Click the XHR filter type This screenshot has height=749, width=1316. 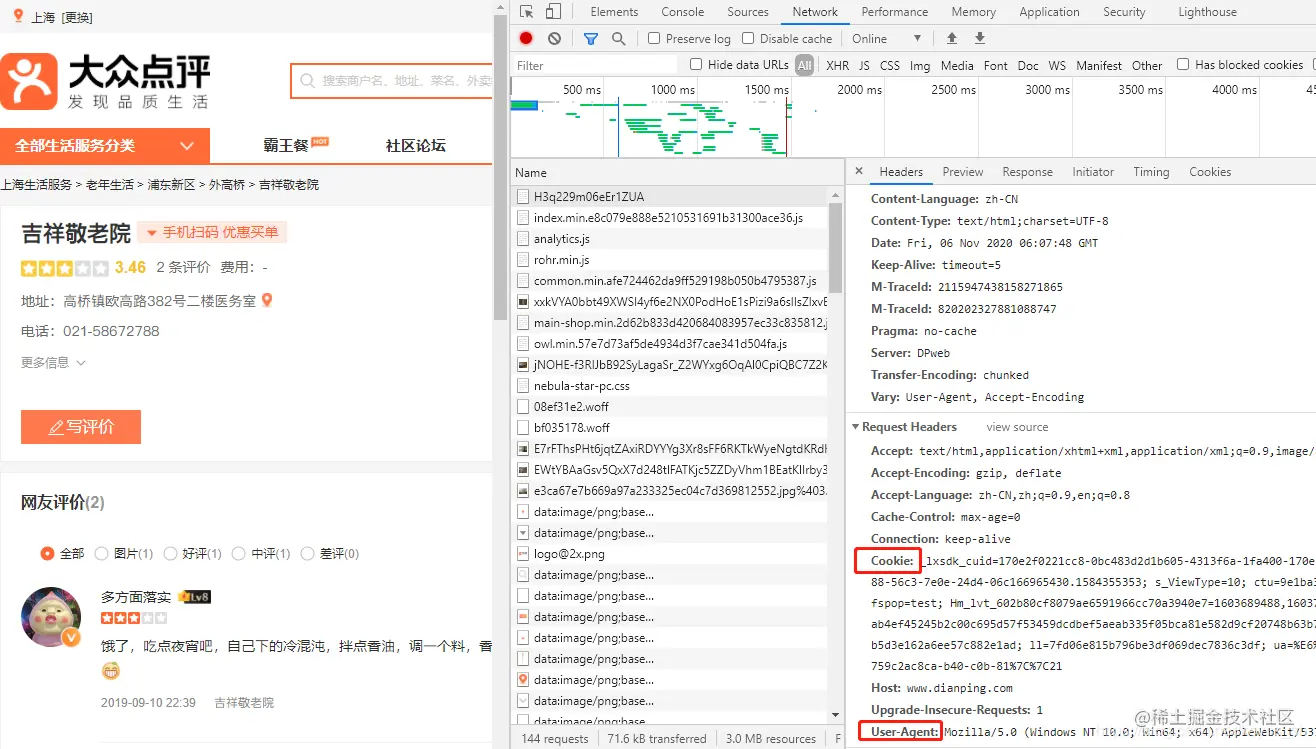pyautogui.click(x=837, y=65)
